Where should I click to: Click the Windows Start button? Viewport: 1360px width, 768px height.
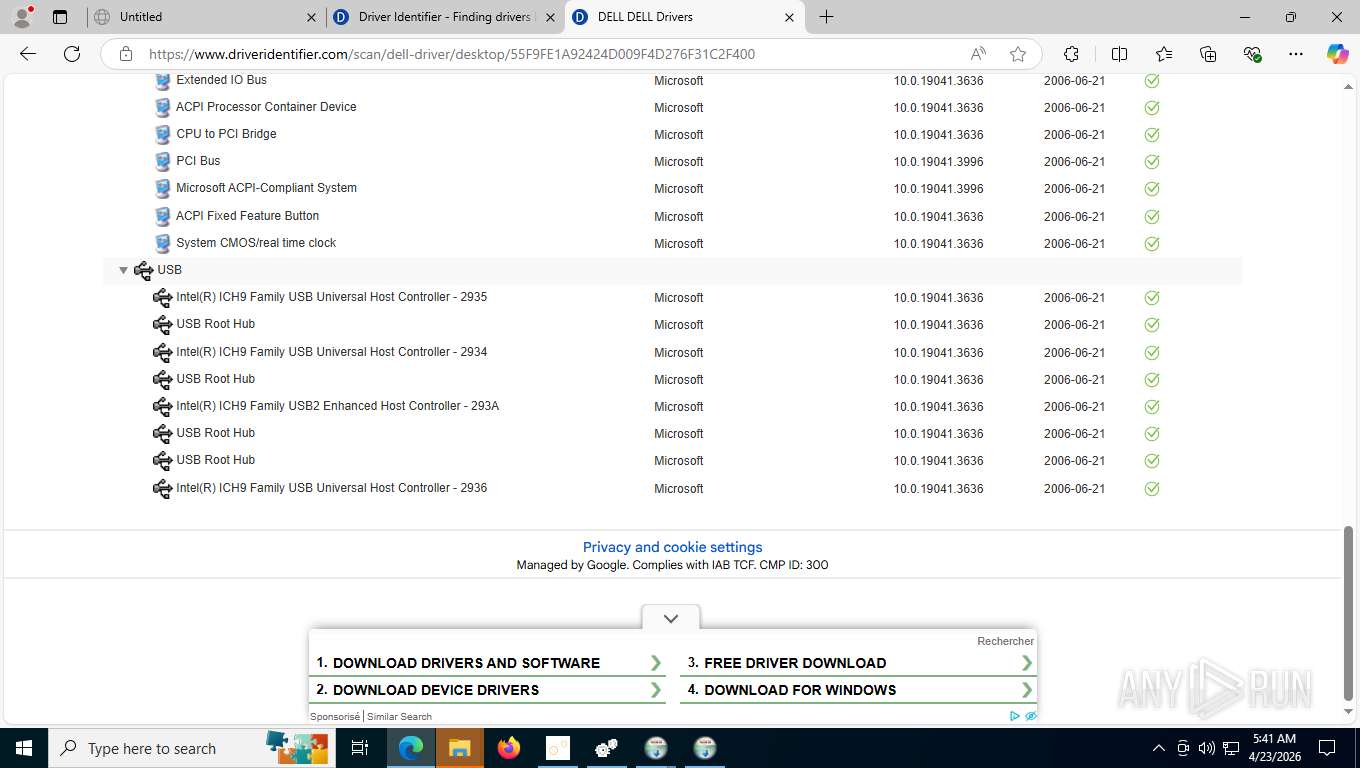click(23, 748)
